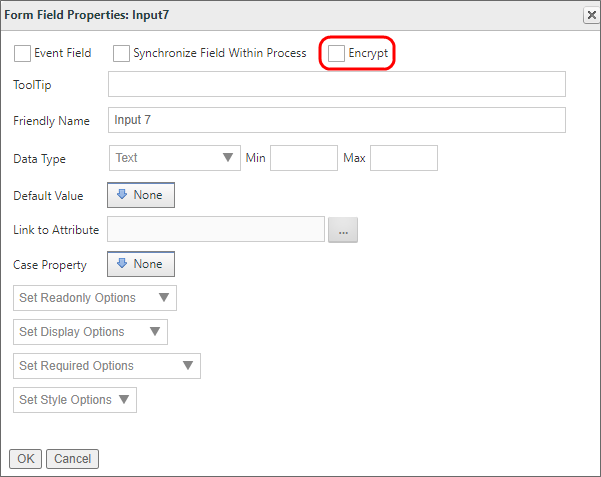Image resolution: width=601 pixels, height=477 pixels.
Task: Click the Max value input box
Action: pos(403,158)
